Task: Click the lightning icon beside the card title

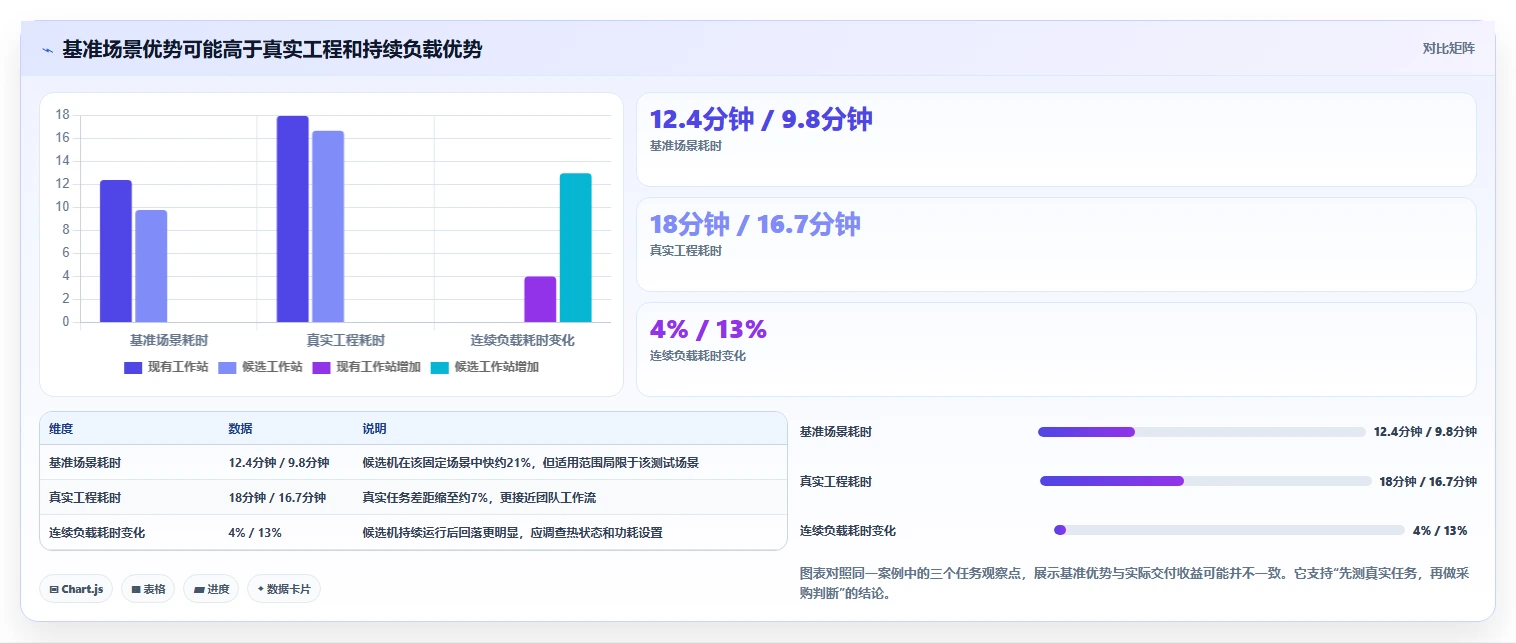Action: [47, 50]
